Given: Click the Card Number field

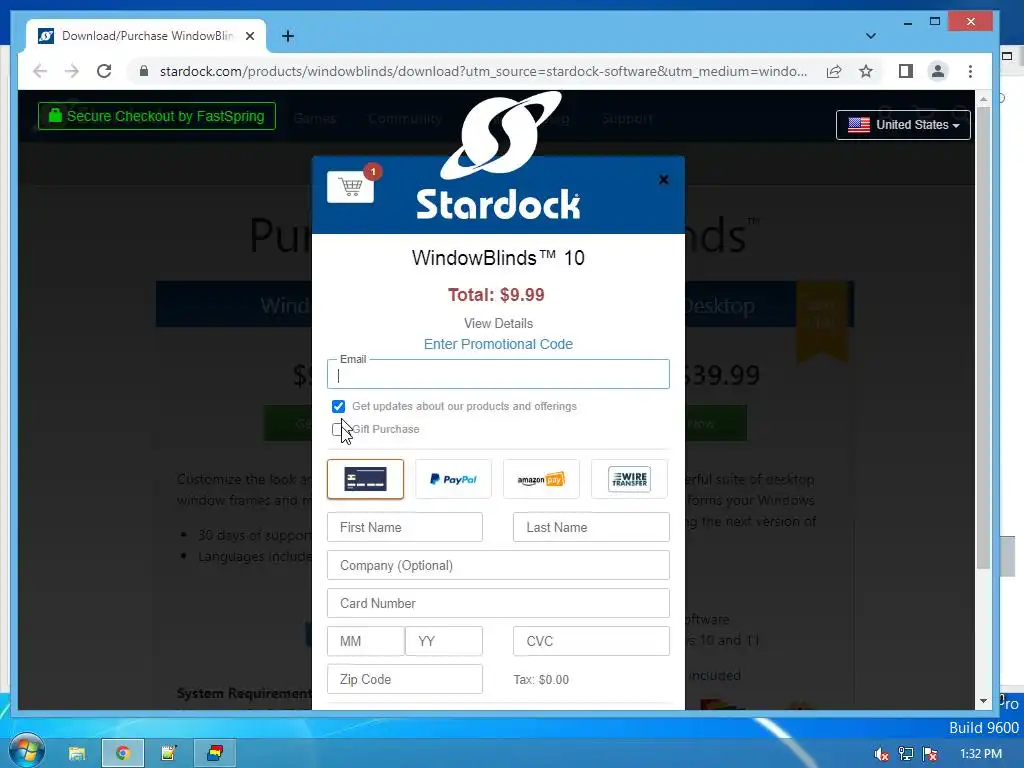Looking at the screenshot, I should [x=498, y=603].
